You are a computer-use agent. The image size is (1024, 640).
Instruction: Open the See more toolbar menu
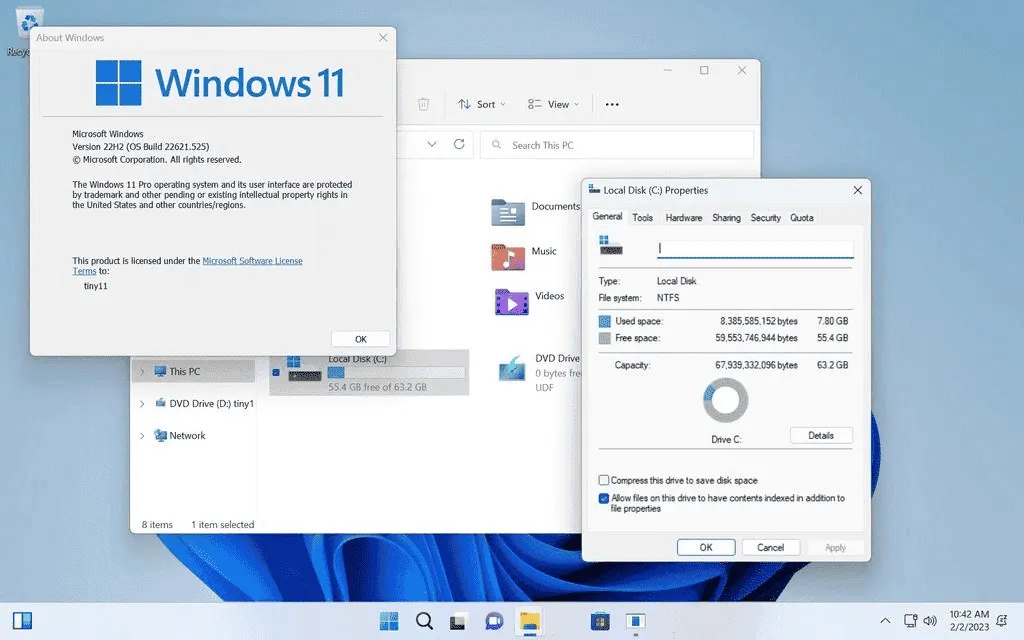(x=612, y=104)
